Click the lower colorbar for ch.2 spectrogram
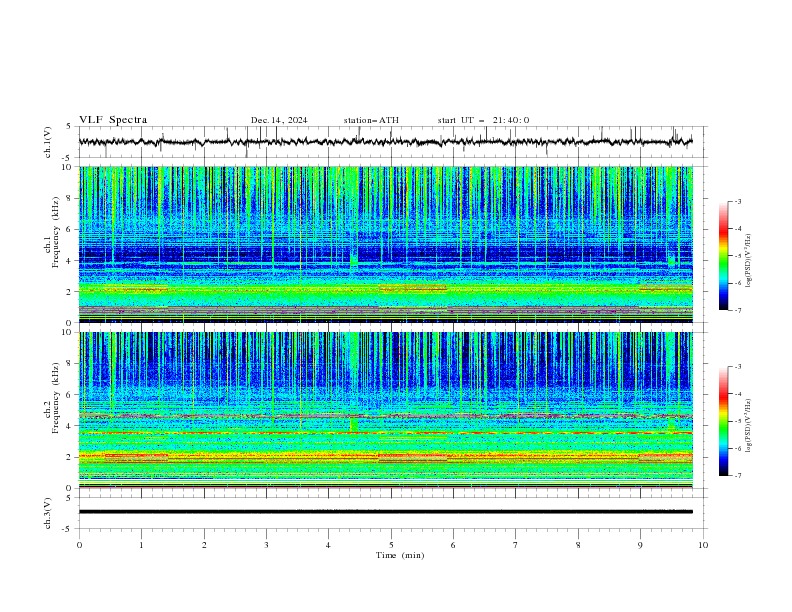Viewport: 792px width, 612px height. [723, 421]
